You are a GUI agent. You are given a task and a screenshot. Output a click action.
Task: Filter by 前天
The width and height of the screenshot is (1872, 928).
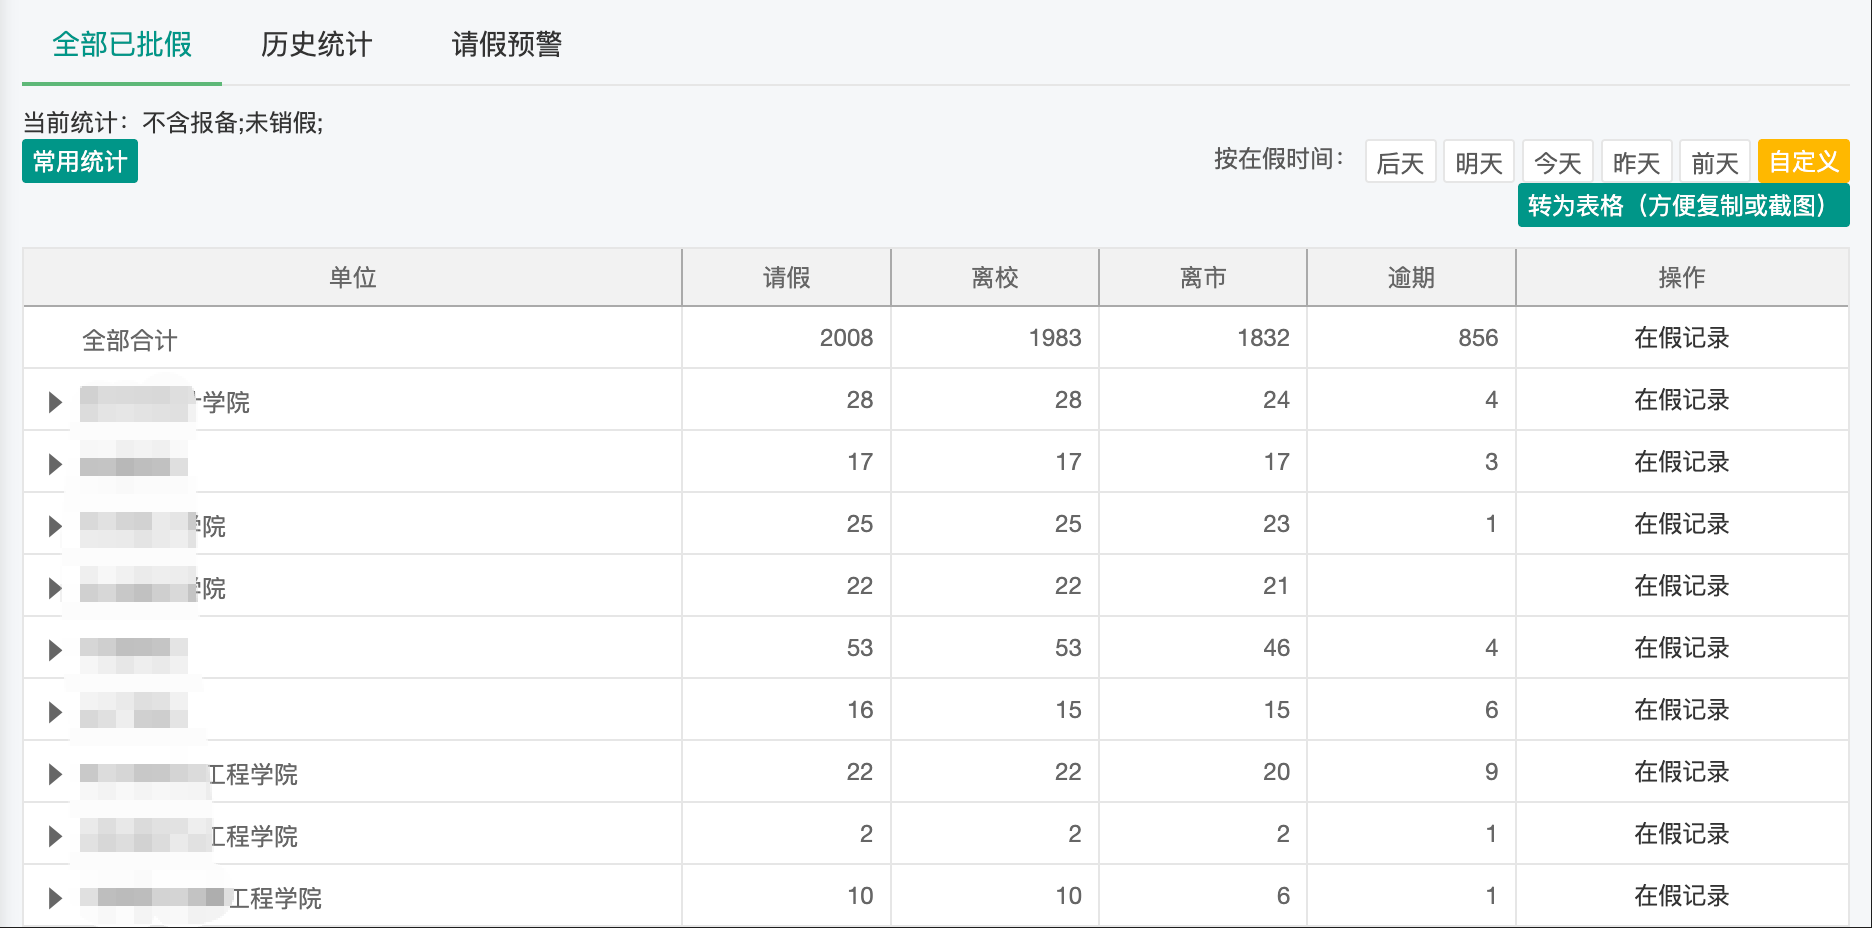(x=1715, y=162)
